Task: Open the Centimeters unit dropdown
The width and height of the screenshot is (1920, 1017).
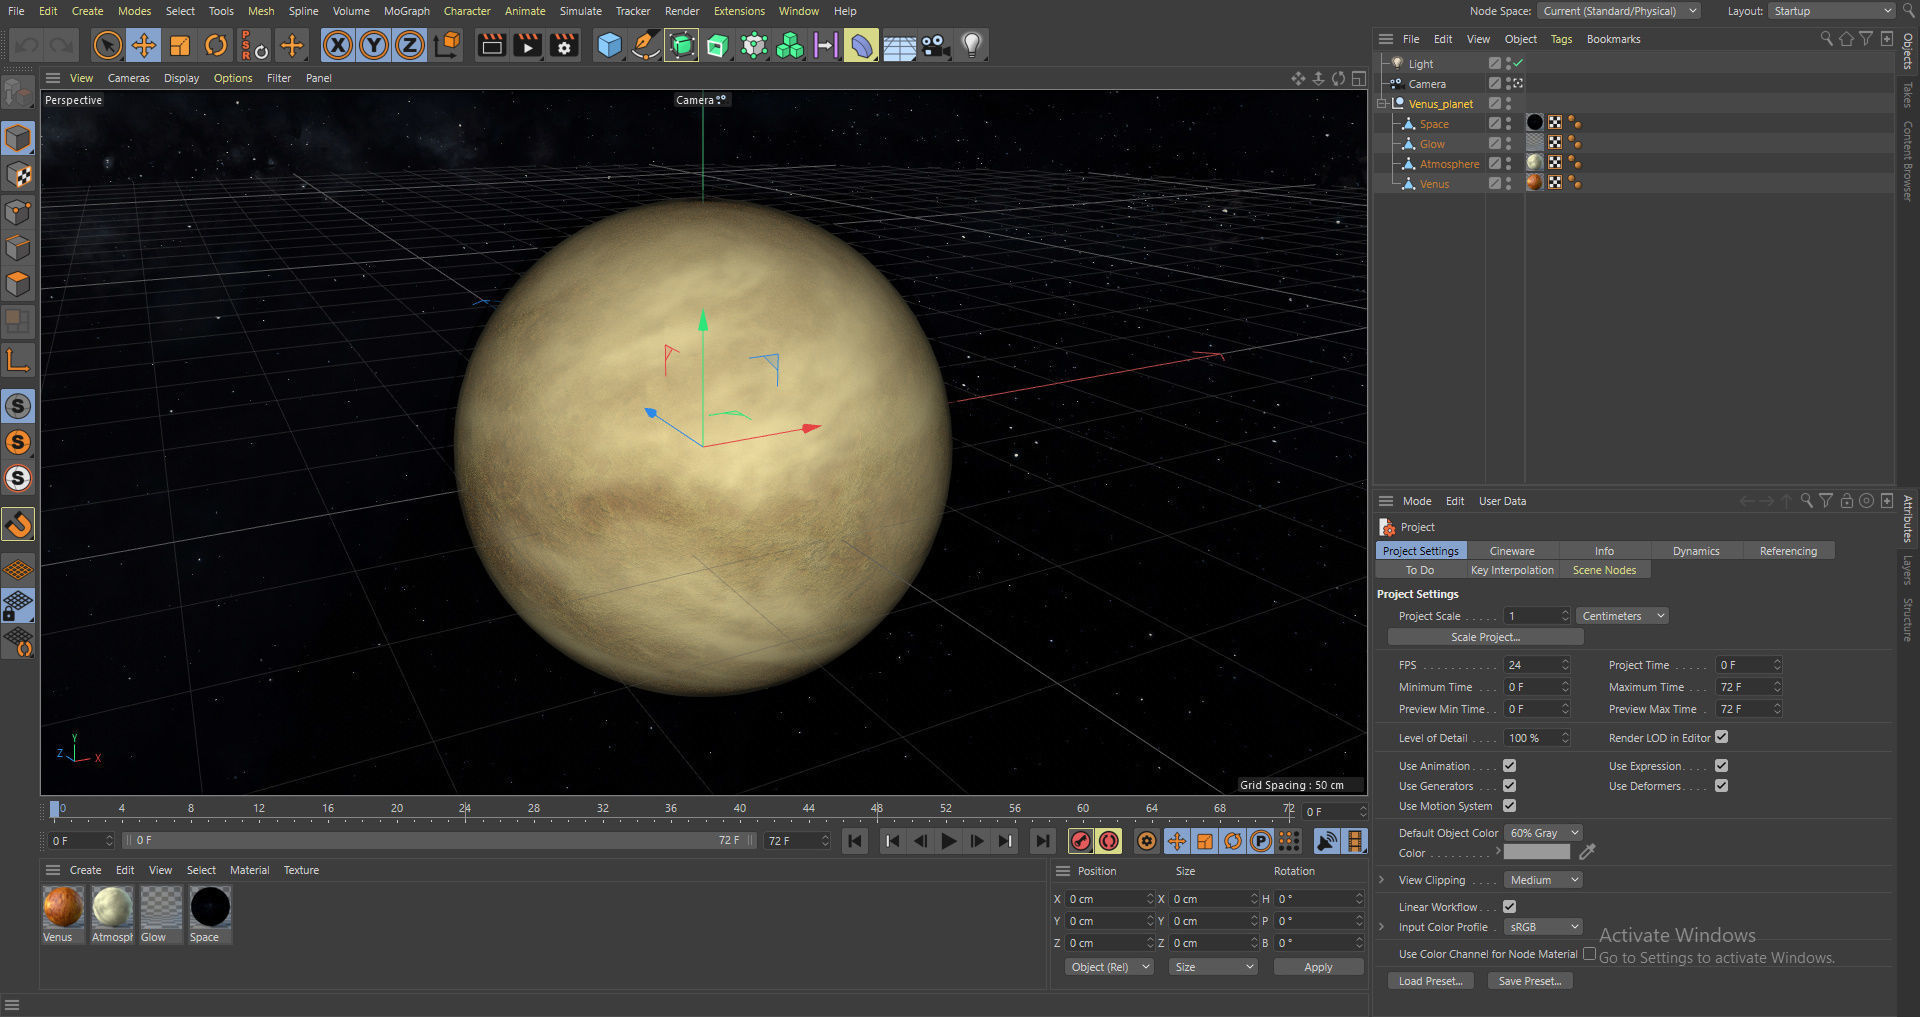Action: click(1622, 616)
